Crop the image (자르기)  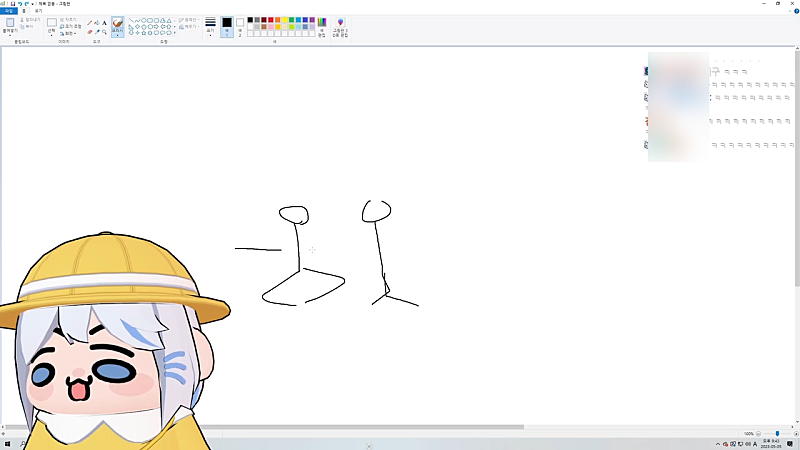pyautogui.click(x=68, y=20)
